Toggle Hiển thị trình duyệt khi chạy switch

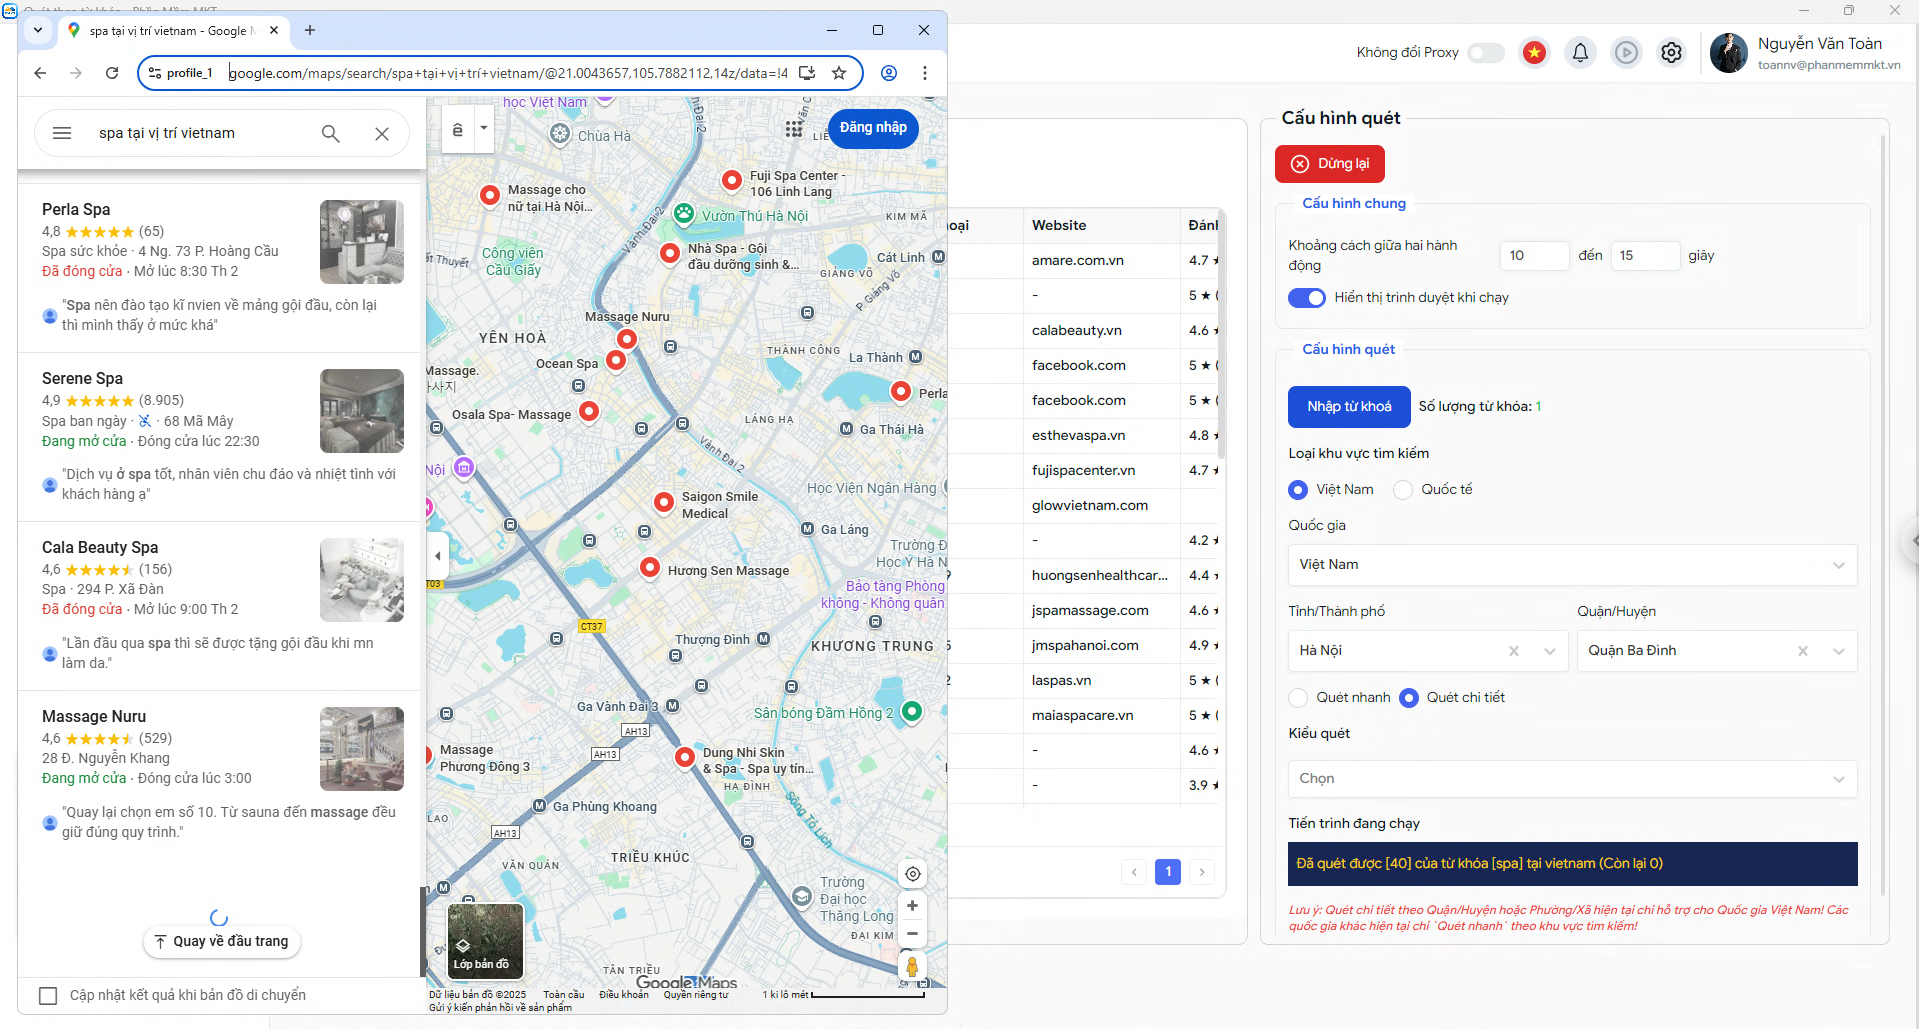pos(1306,297)
